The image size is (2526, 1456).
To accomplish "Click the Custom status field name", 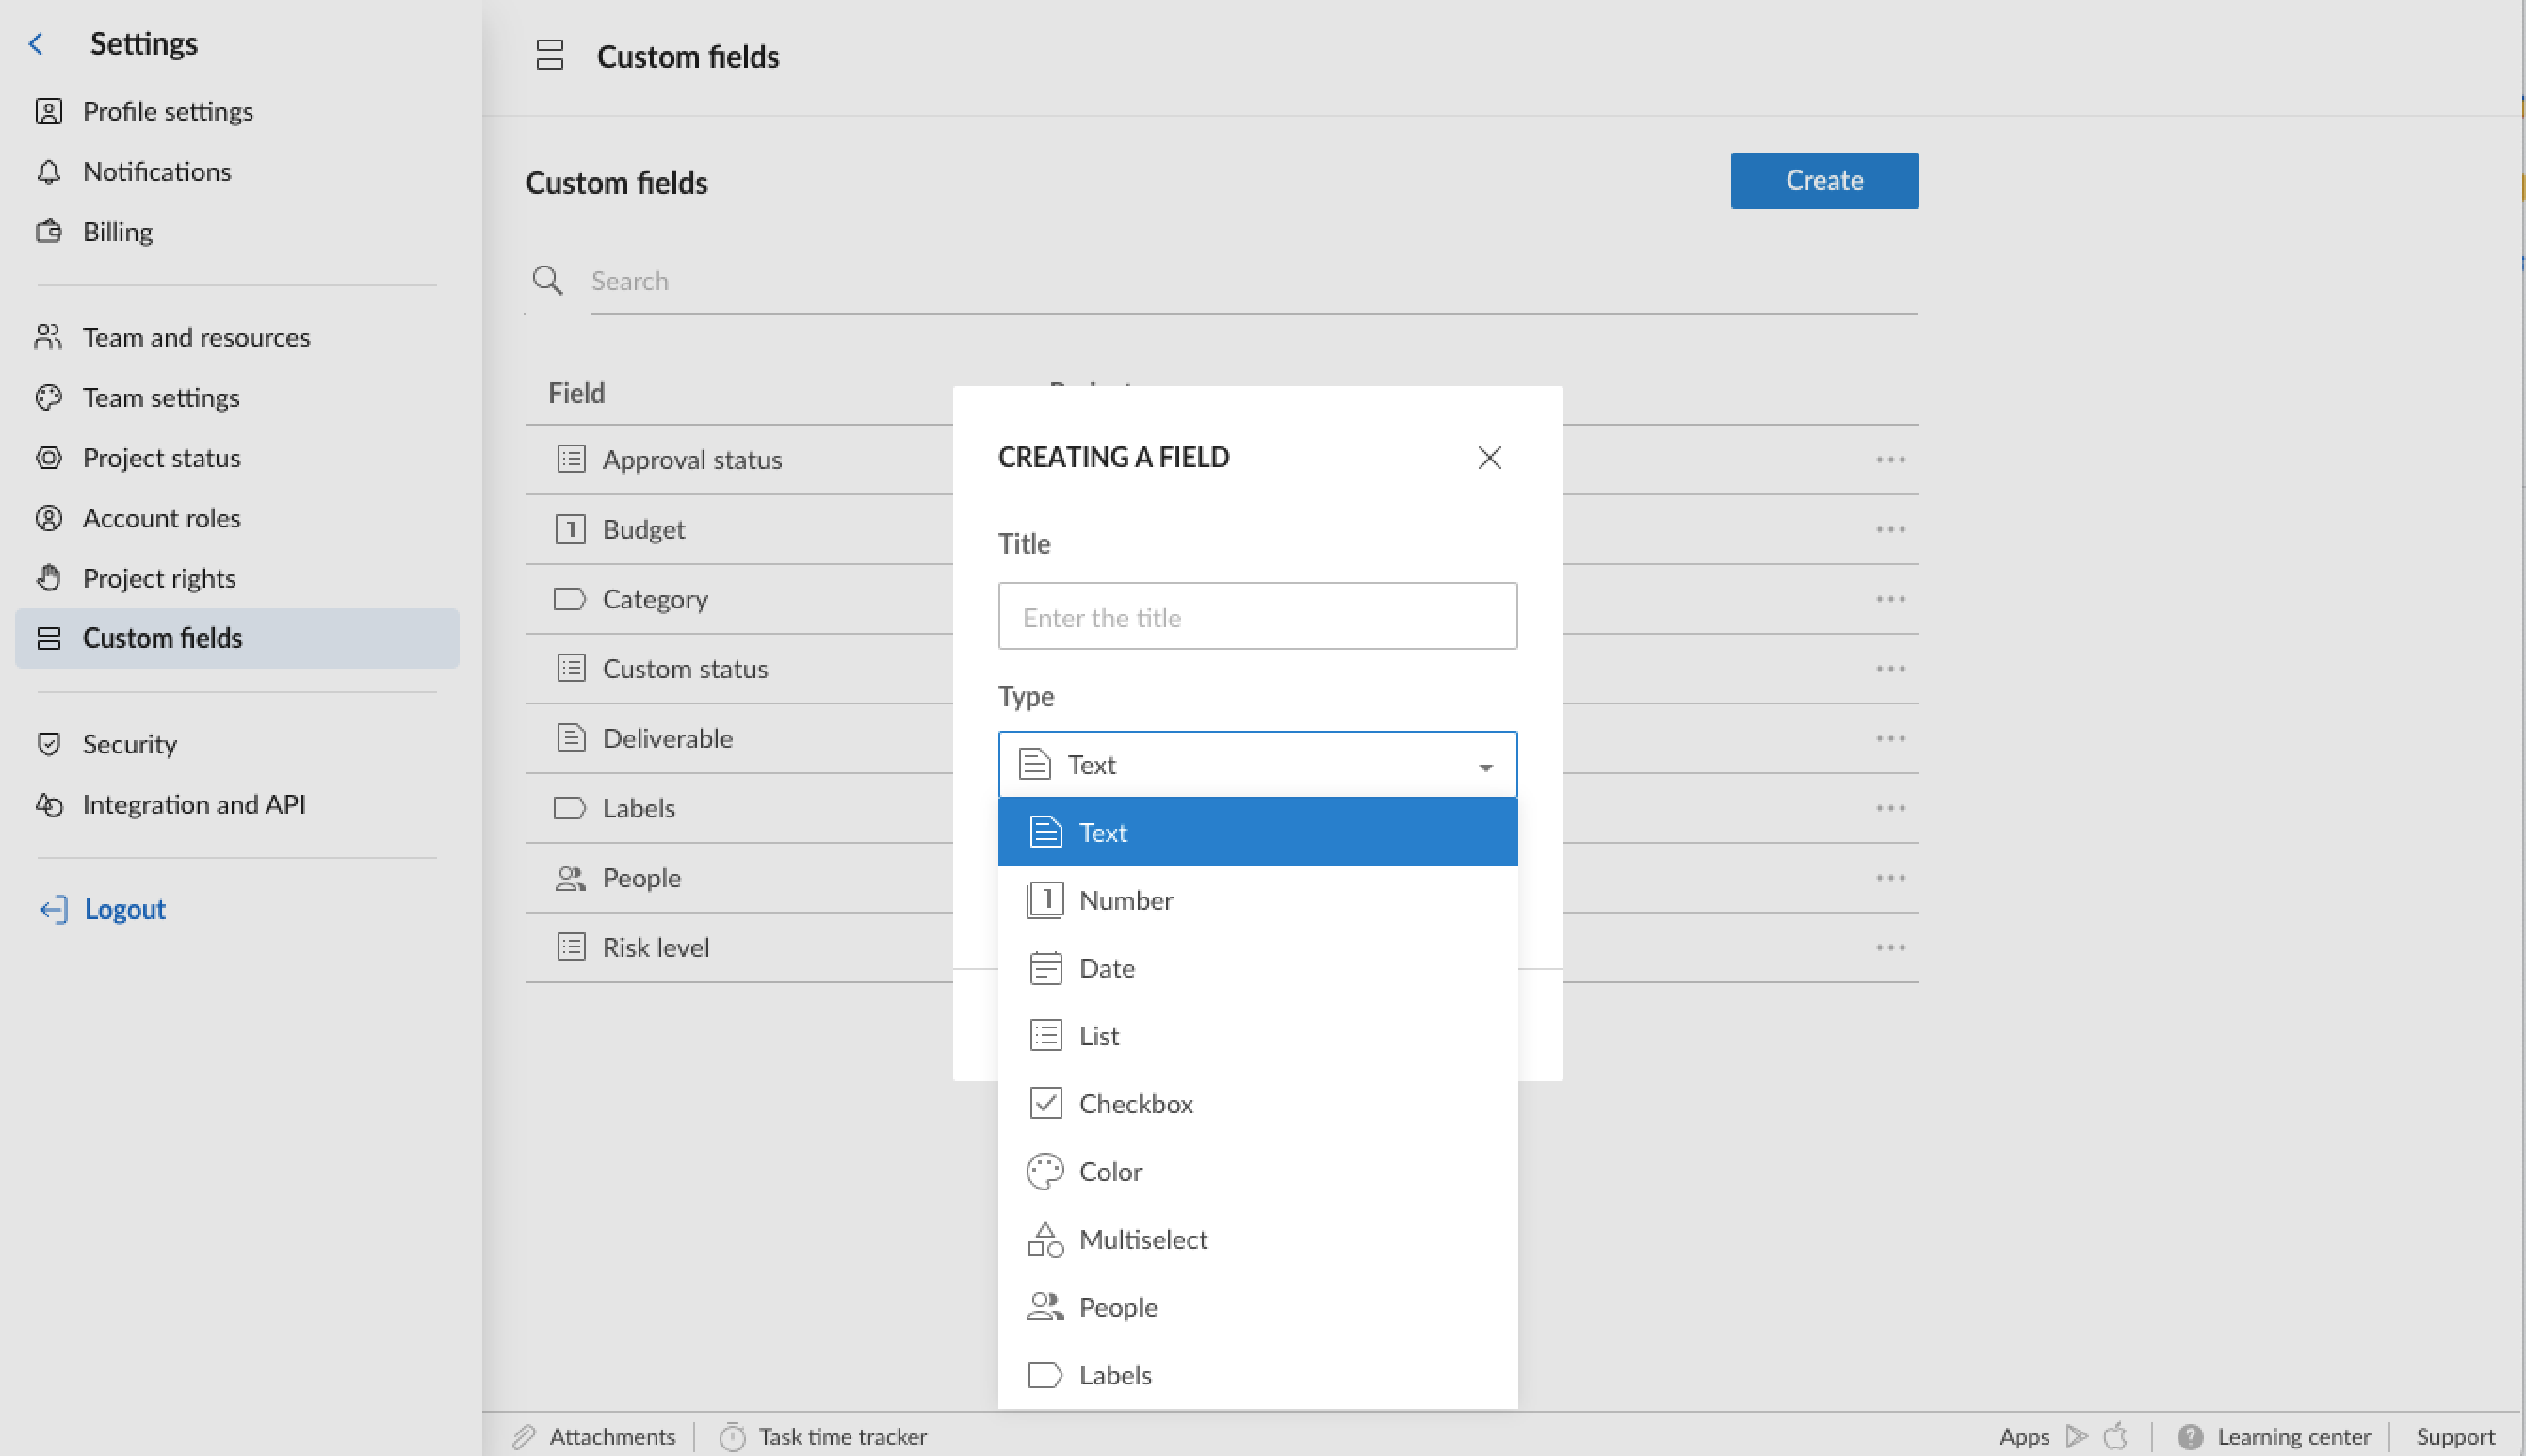I will (685, 668).
